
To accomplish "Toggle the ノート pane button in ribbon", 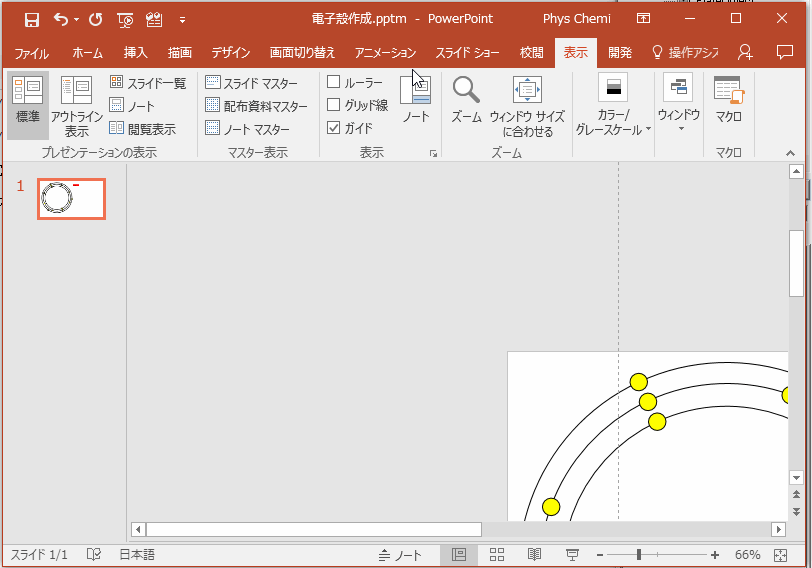I will point(416,99).
